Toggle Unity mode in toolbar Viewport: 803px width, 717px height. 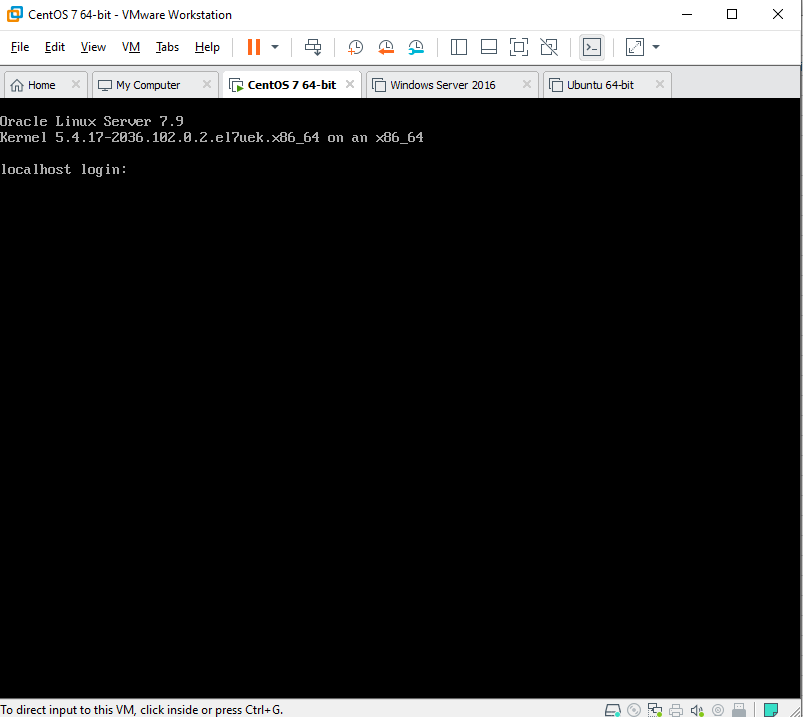point(548,47)
